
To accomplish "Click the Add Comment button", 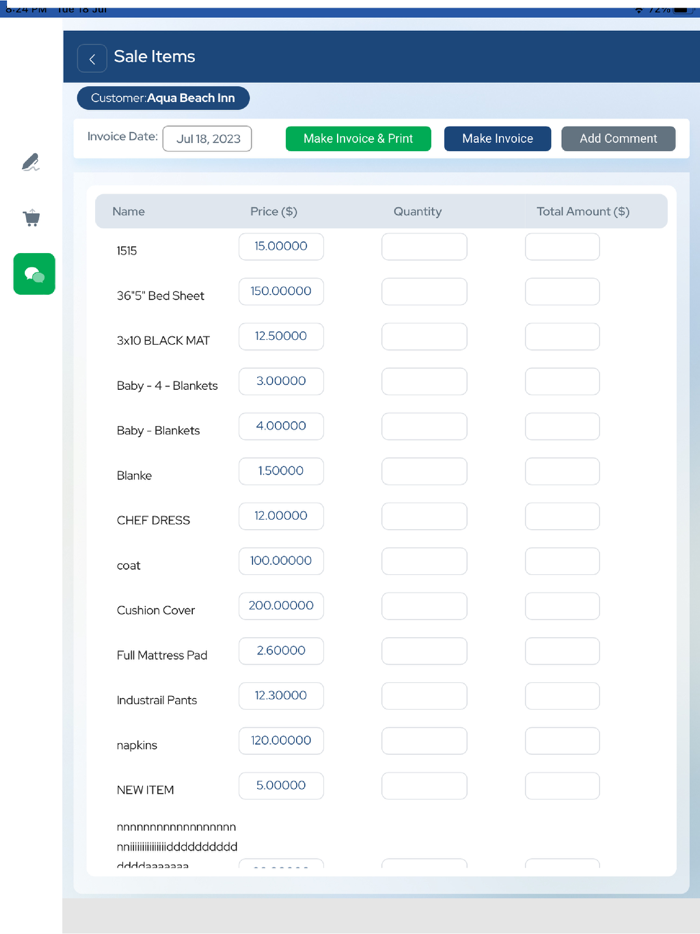I will point(618,139).
